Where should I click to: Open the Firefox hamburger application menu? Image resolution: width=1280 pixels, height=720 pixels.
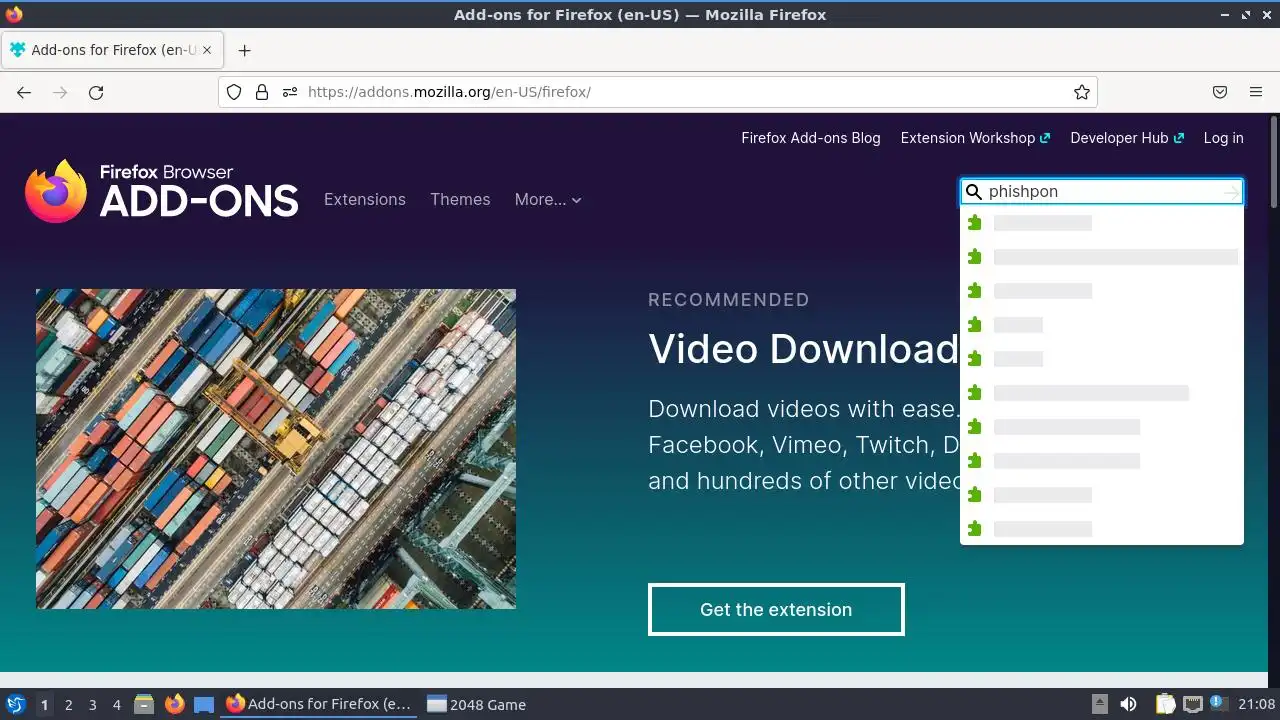pyautogui.click(x=1256, y=92)
